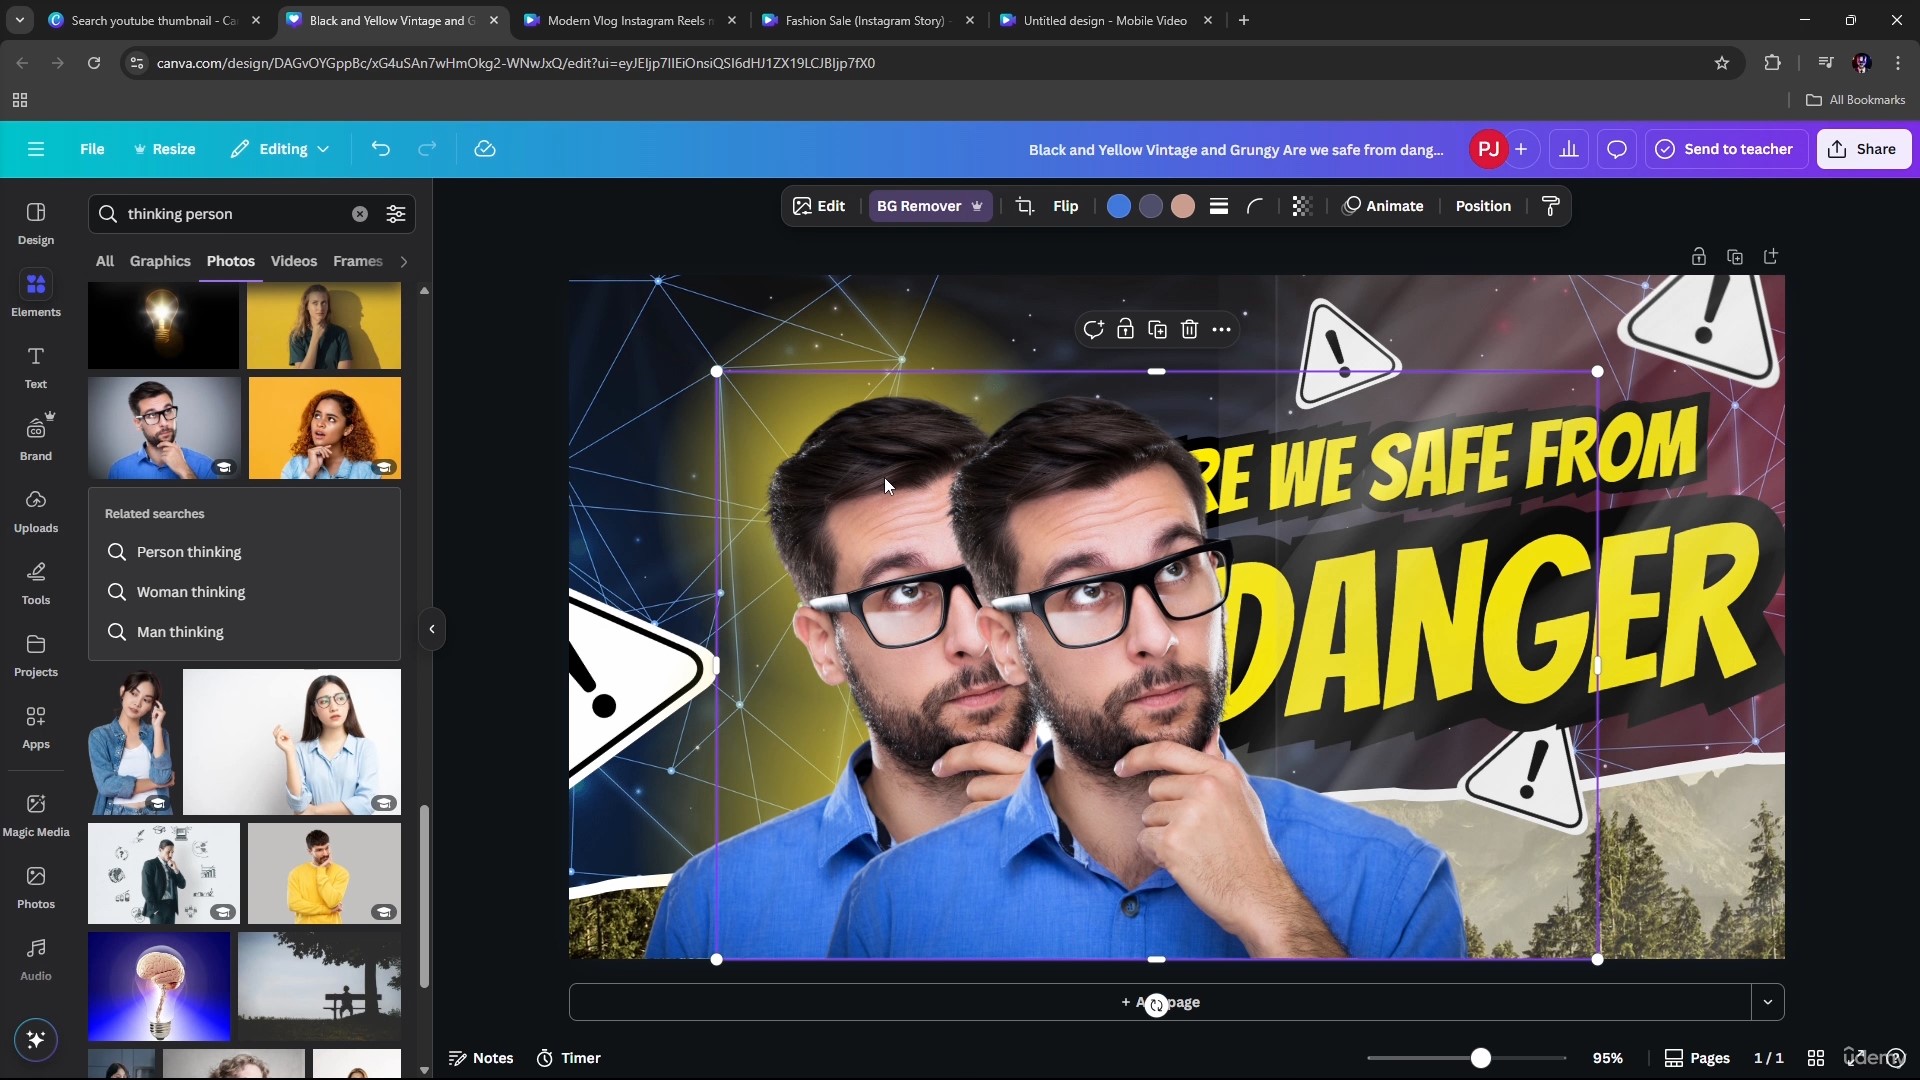
Task: Adjust the zoom slider handle
Action: click(x=1481, y=1058)
